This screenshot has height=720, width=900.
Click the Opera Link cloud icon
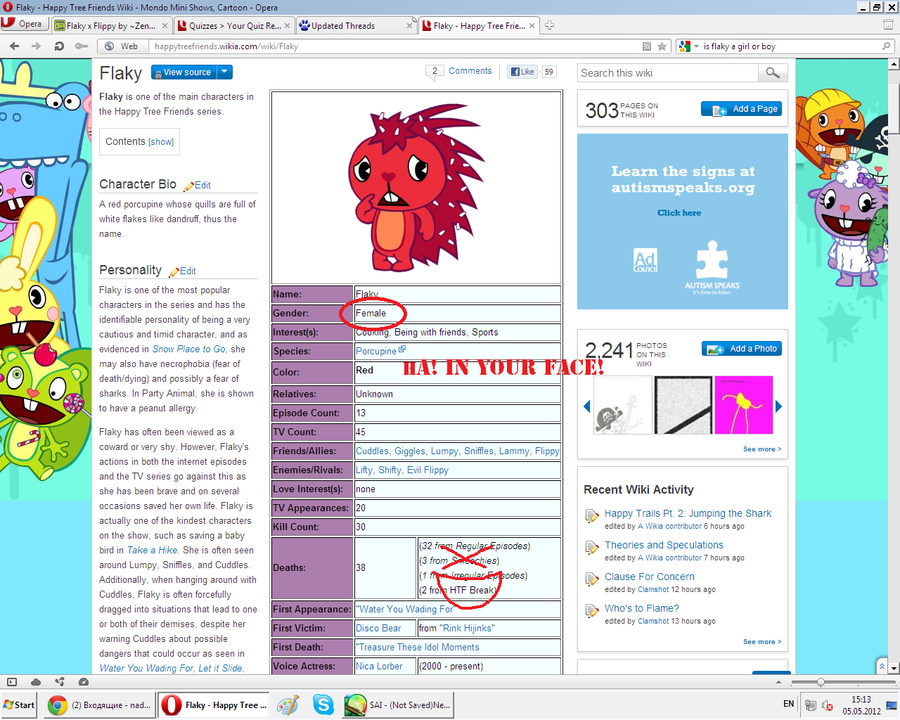36,682
